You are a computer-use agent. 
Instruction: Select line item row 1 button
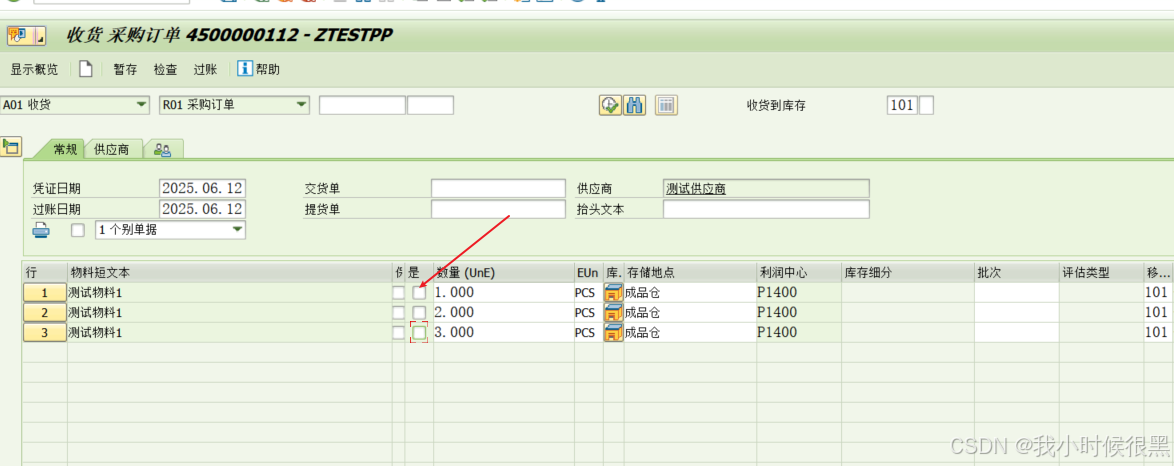[x=45, y=292]
